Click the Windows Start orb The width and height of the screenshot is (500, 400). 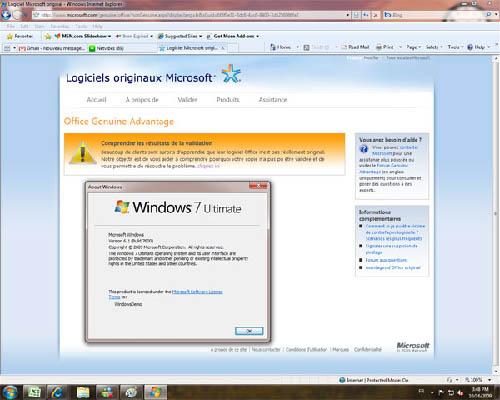10,392
